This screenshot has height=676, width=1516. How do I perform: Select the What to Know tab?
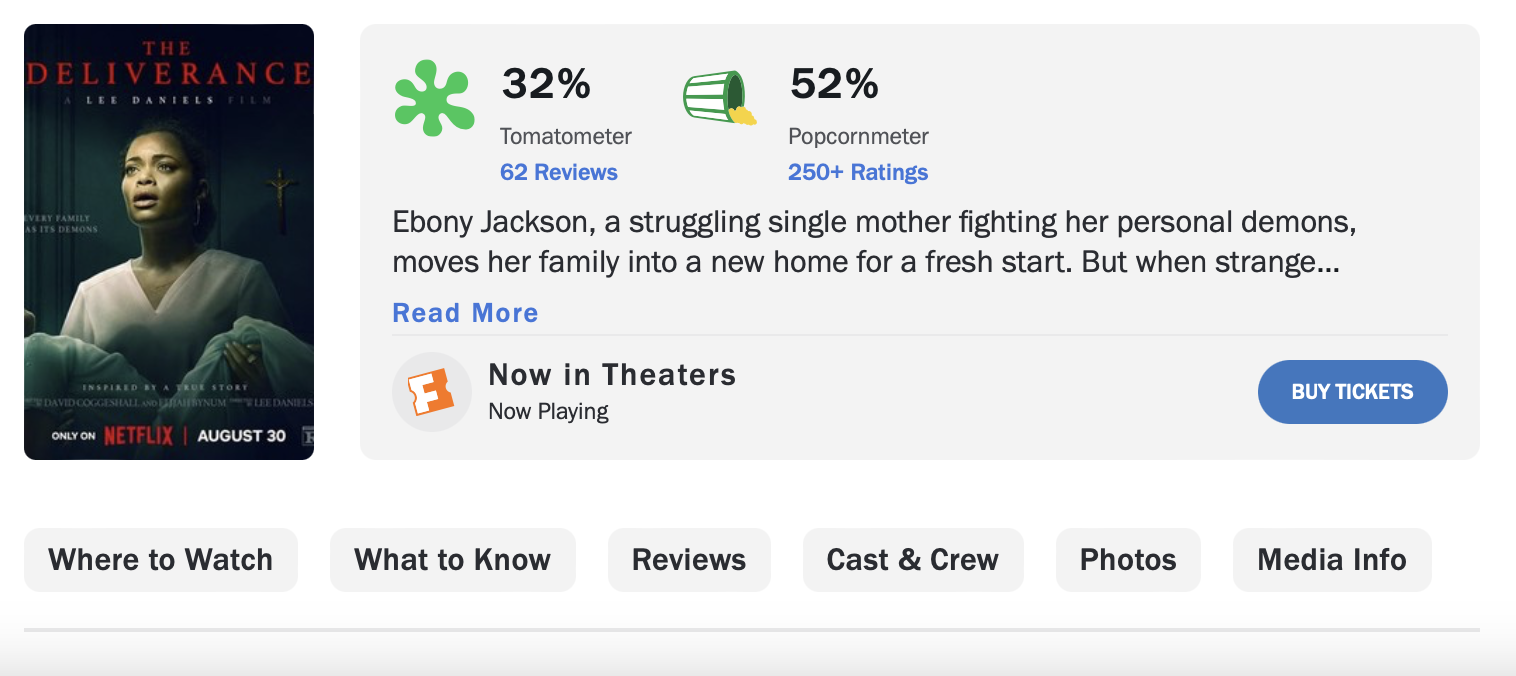(452, 560)
